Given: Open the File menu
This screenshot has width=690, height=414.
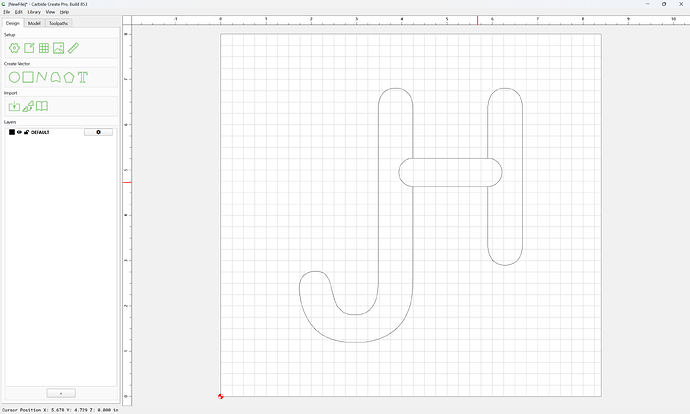Looking at the screenshot, I should 7,12.
